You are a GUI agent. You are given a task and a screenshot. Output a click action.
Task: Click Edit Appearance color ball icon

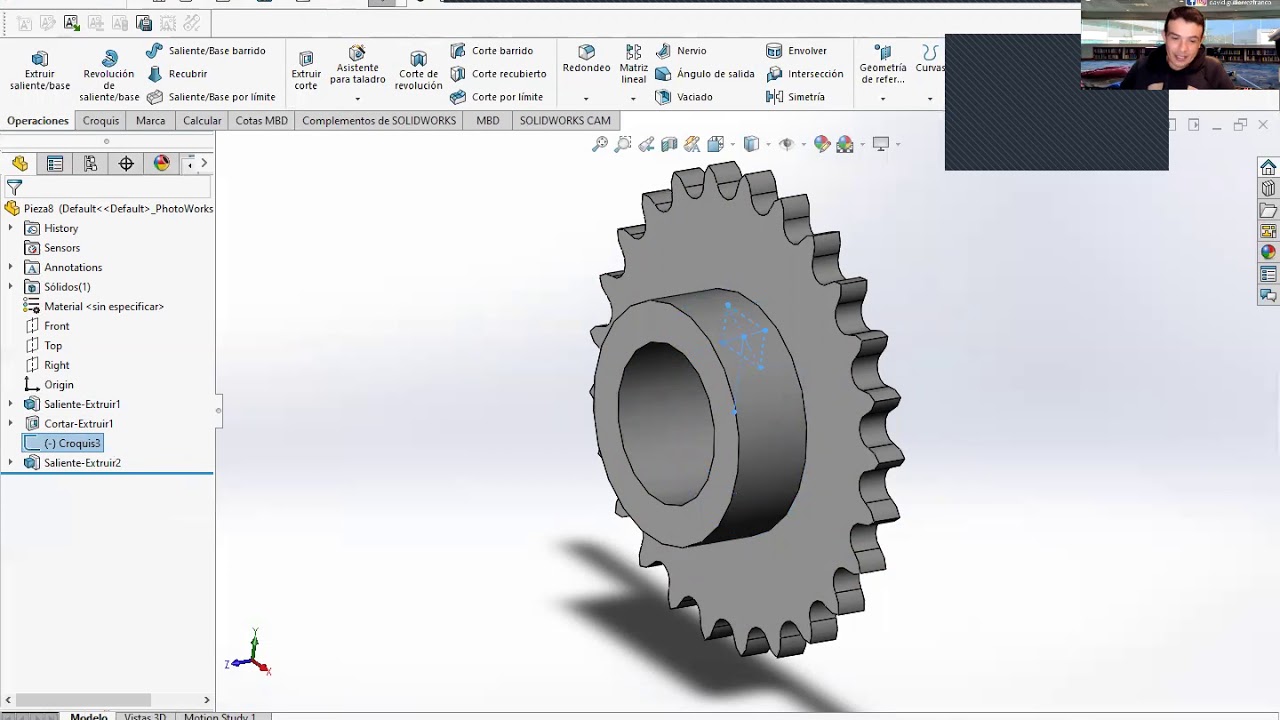[822, 144]
